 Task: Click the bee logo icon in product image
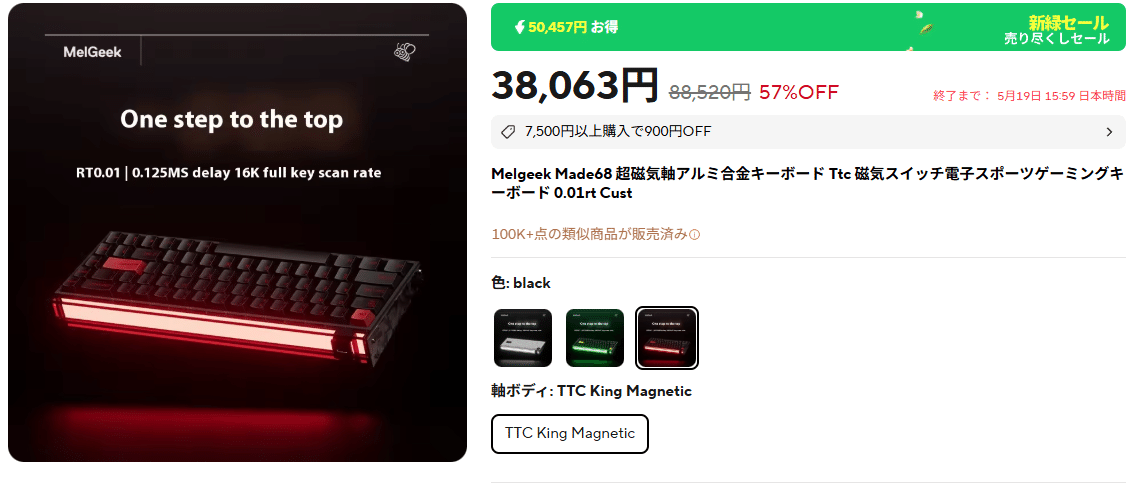[405, 52]
